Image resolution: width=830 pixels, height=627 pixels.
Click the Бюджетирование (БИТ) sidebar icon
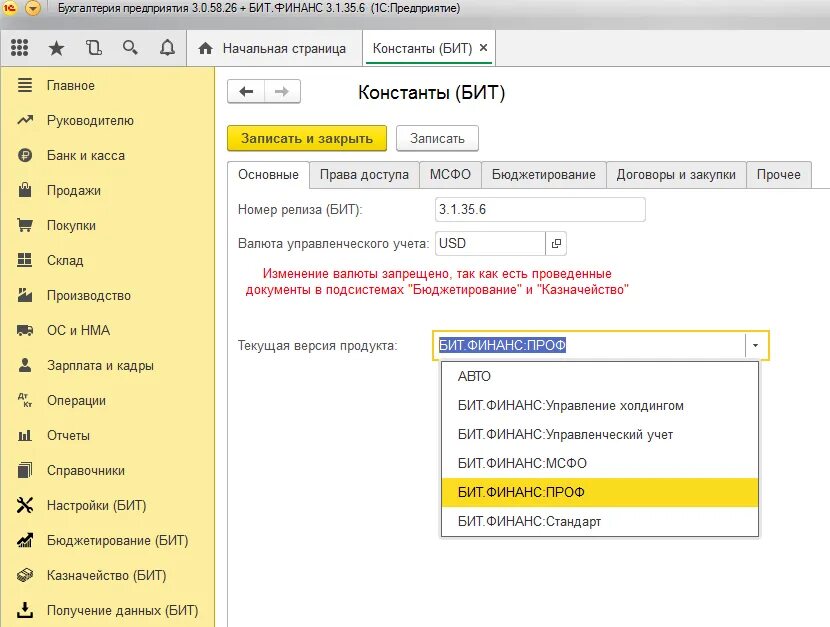[25, 540]
